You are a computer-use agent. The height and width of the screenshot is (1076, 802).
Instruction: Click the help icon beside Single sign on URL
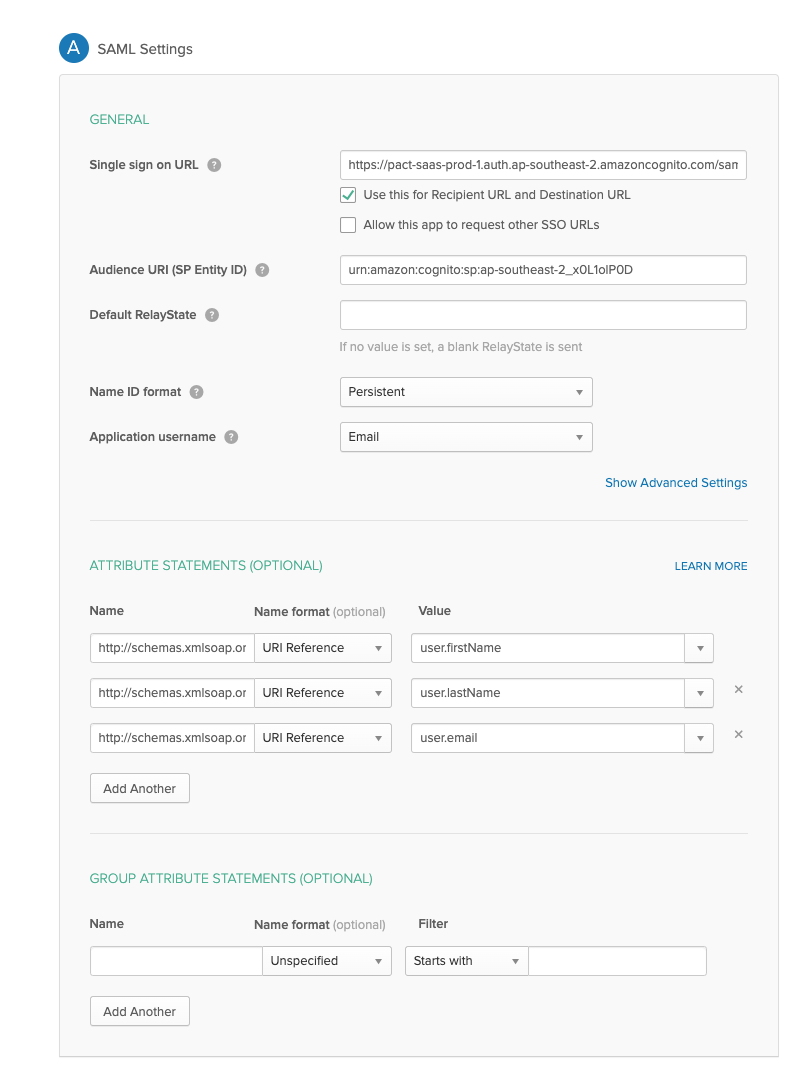(213, 165)
